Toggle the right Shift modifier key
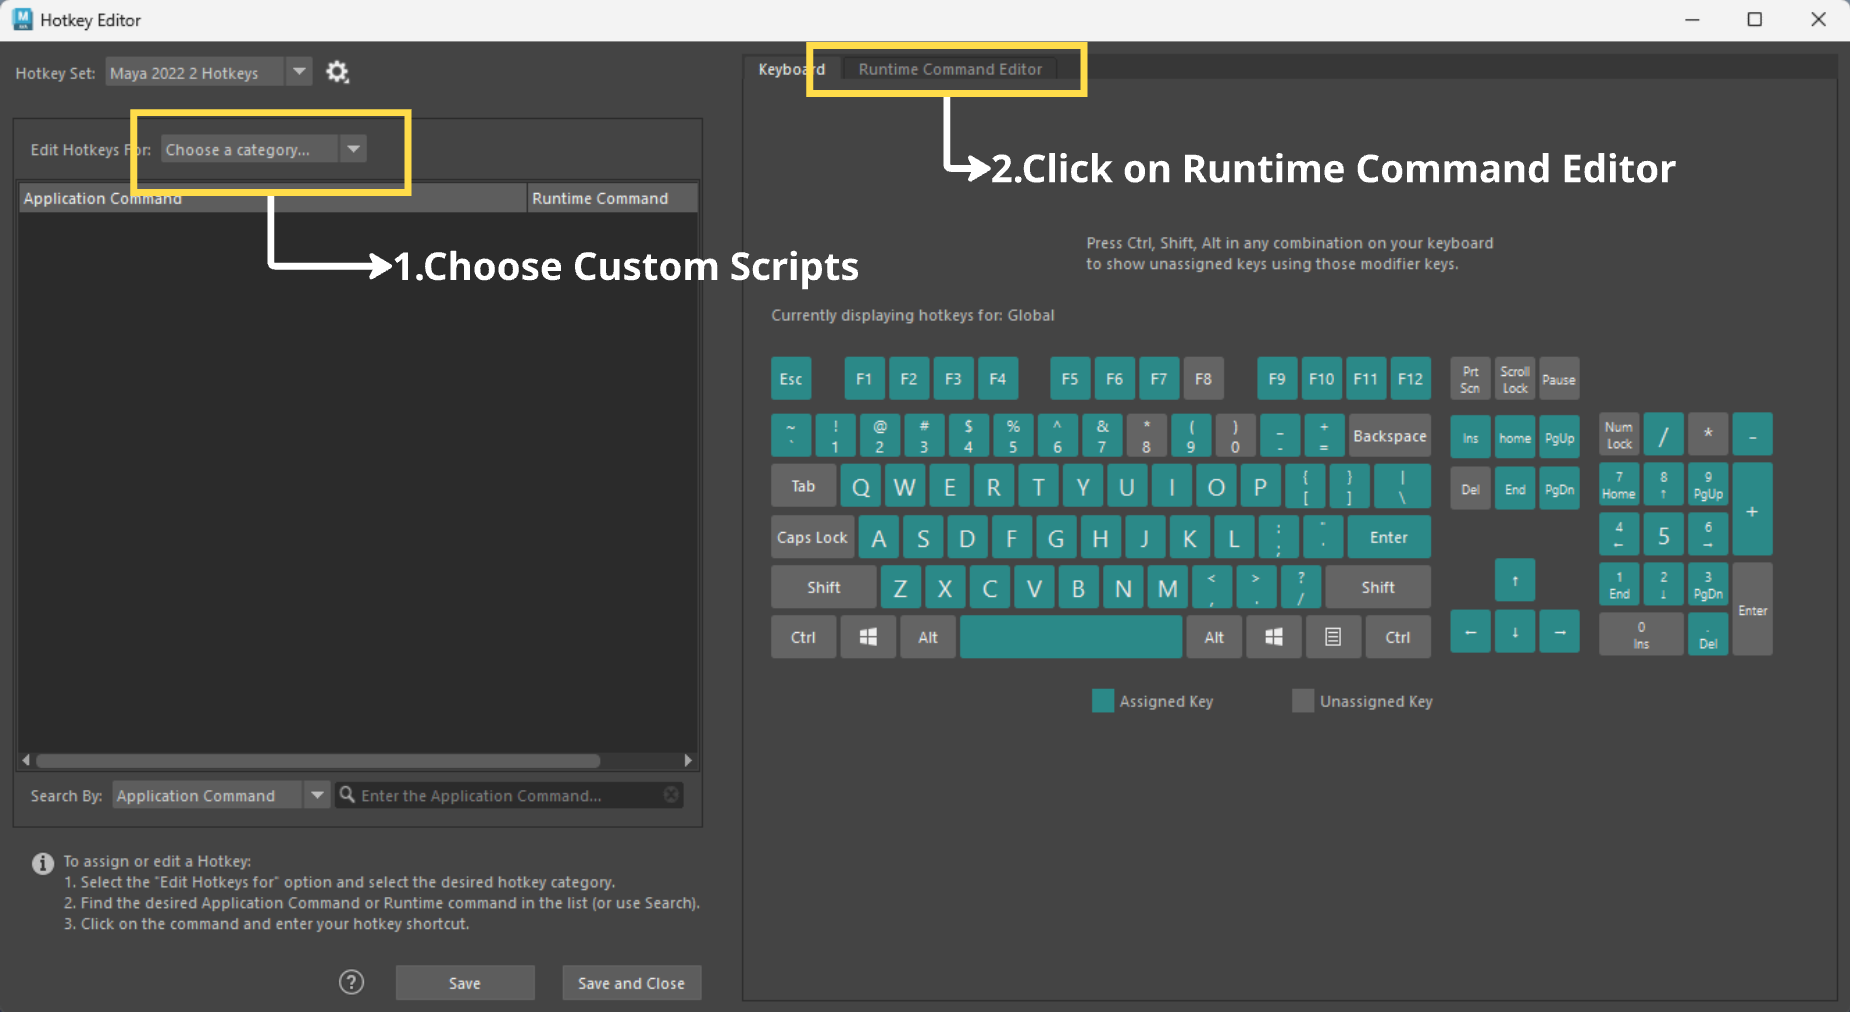 [1378, 587]
